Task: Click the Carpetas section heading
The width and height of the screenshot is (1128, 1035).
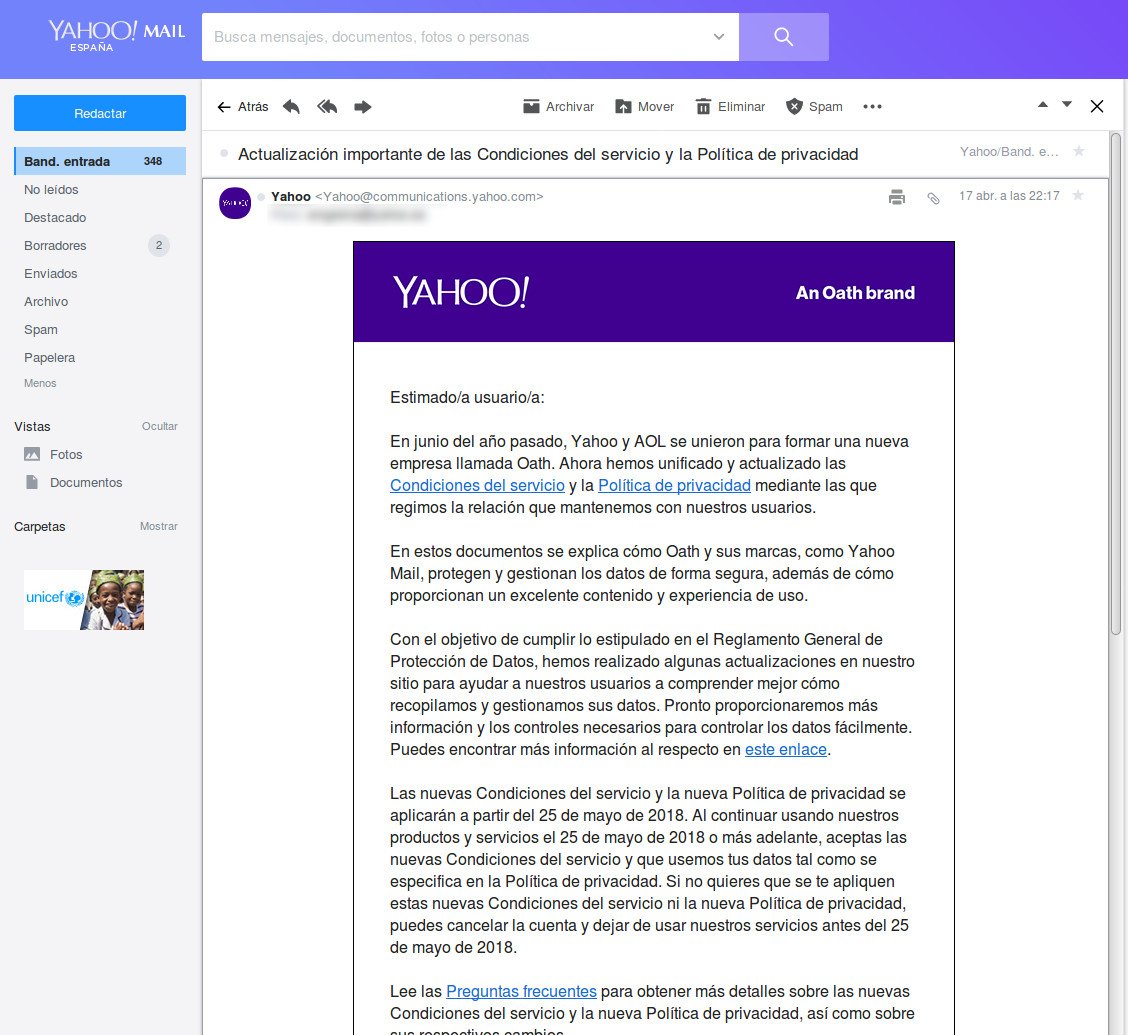Action: (40, 526)
